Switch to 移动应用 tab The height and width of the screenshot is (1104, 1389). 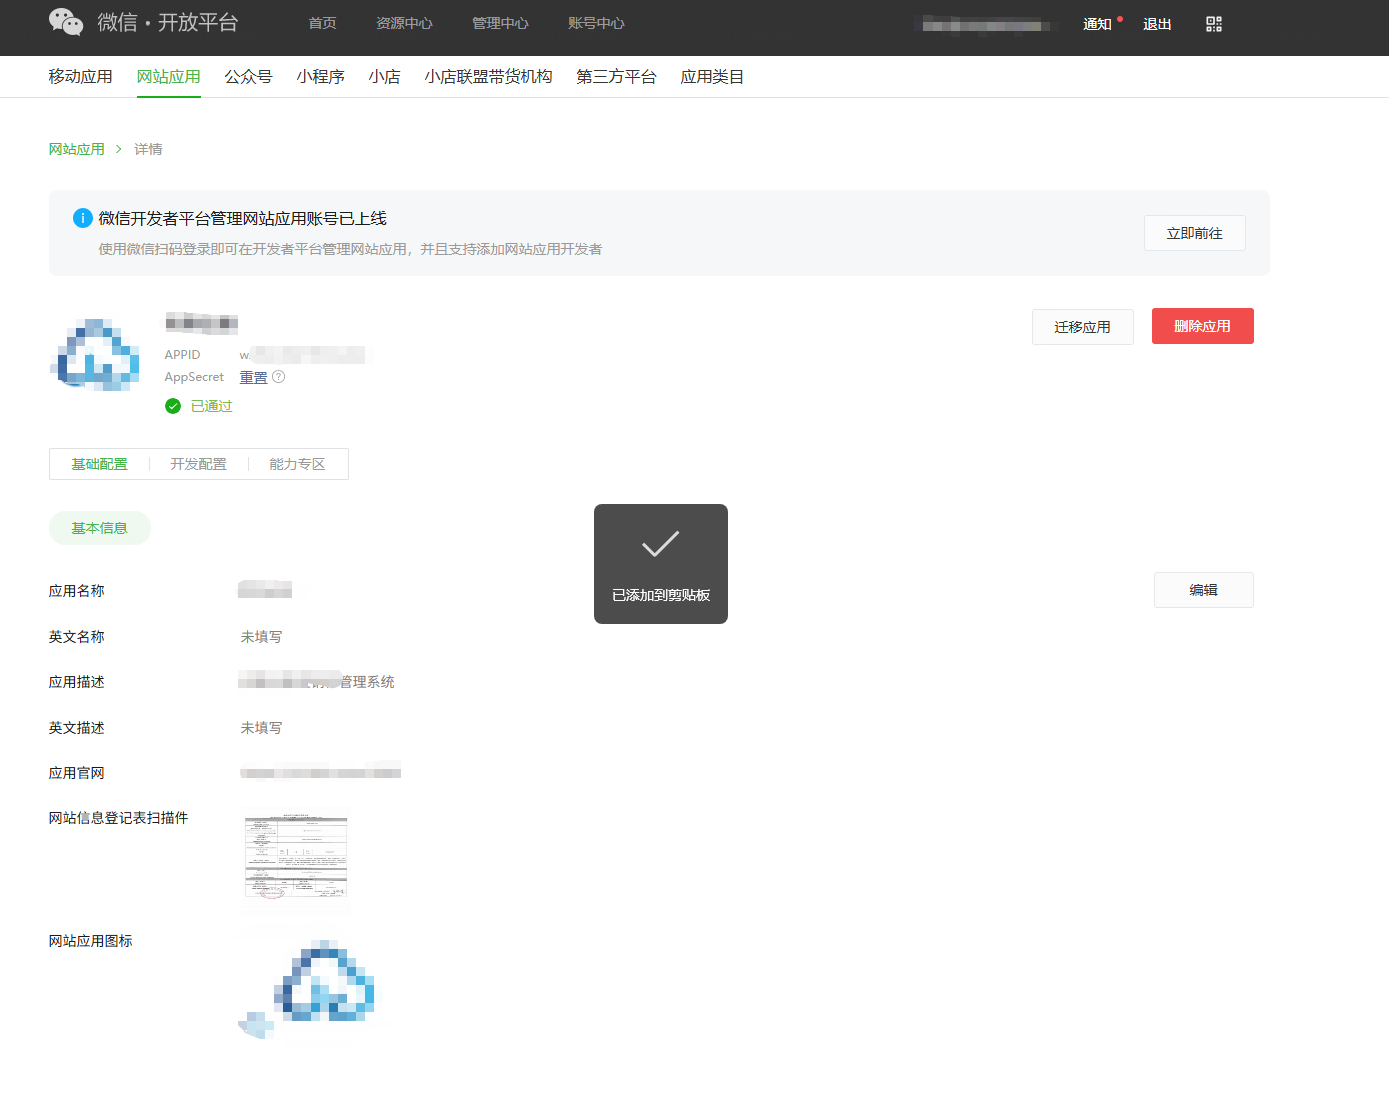[80, 77]
